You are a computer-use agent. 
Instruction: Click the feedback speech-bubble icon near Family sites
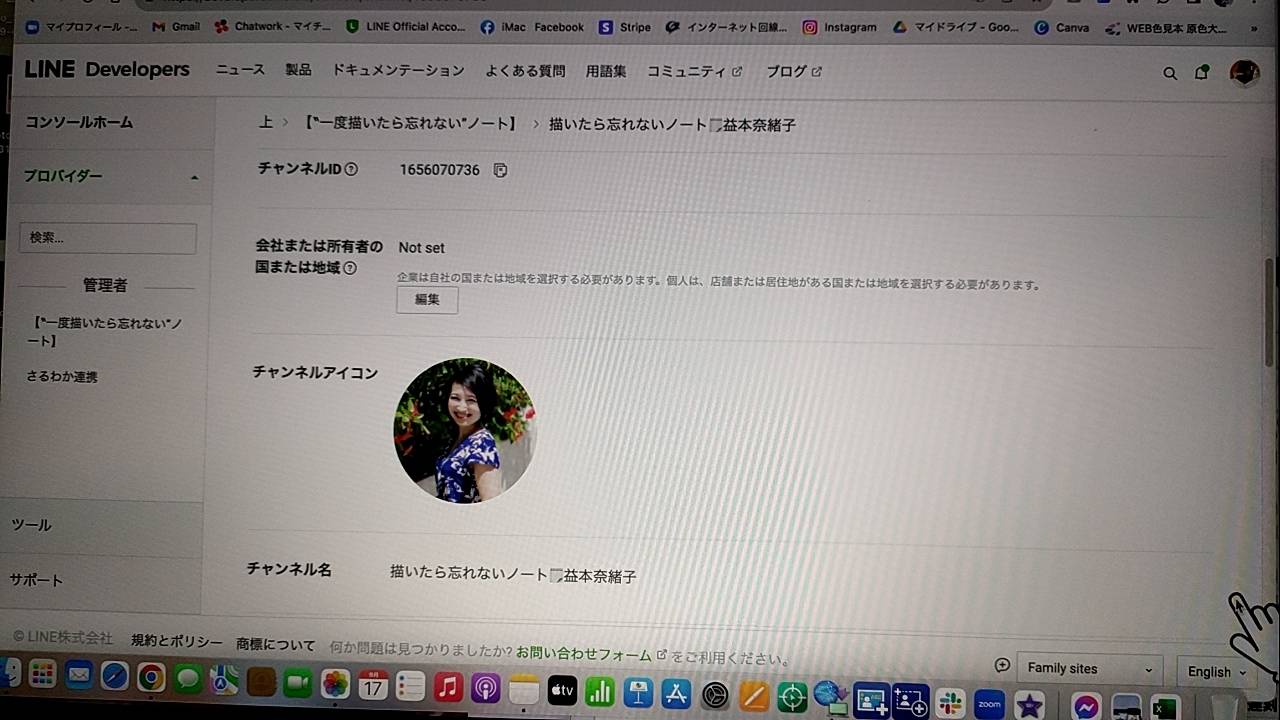pos(1002,666)
